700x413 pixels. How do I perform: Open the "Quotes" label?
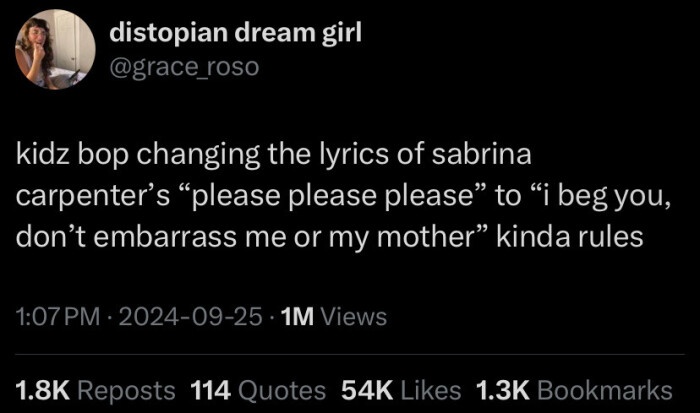[282, 389]
